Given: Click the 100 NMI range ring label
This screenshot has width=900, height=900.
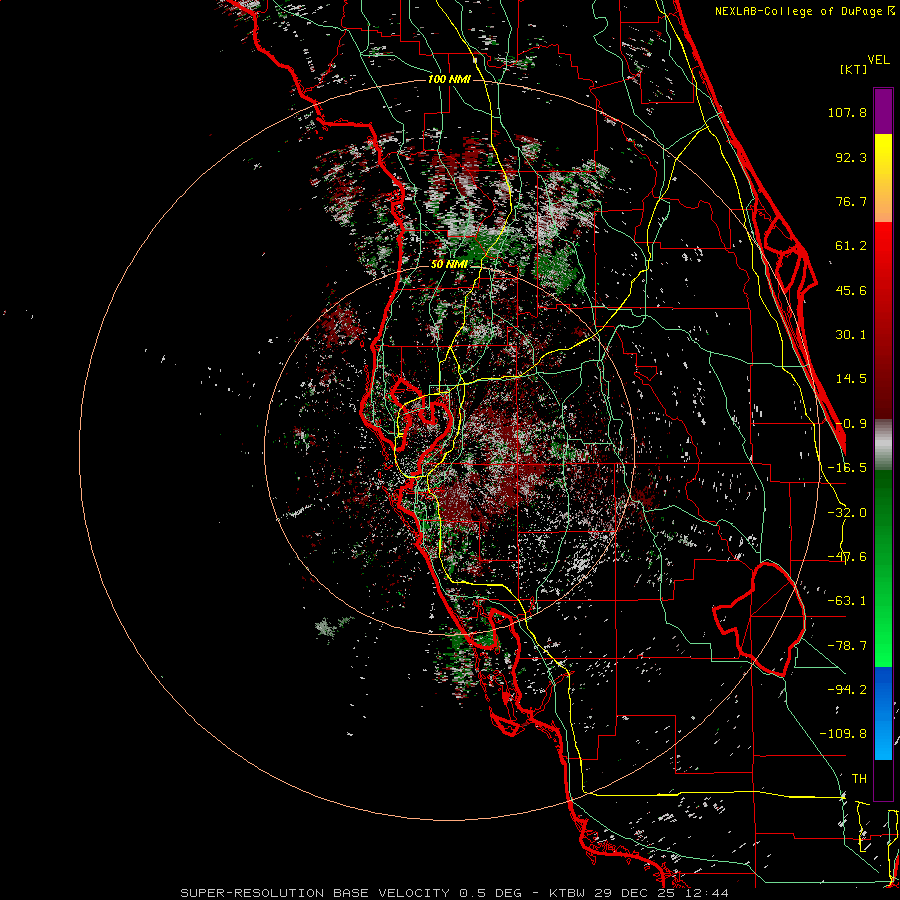Looking at the screenshot, I should click(449, 79).
